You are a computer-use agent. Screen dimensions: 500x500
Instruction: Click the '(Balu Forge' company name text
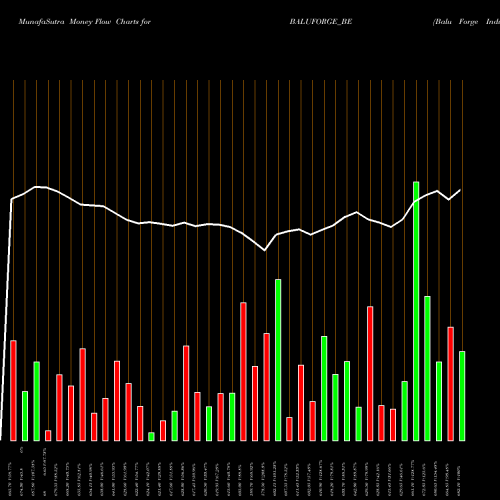(455, 22)
